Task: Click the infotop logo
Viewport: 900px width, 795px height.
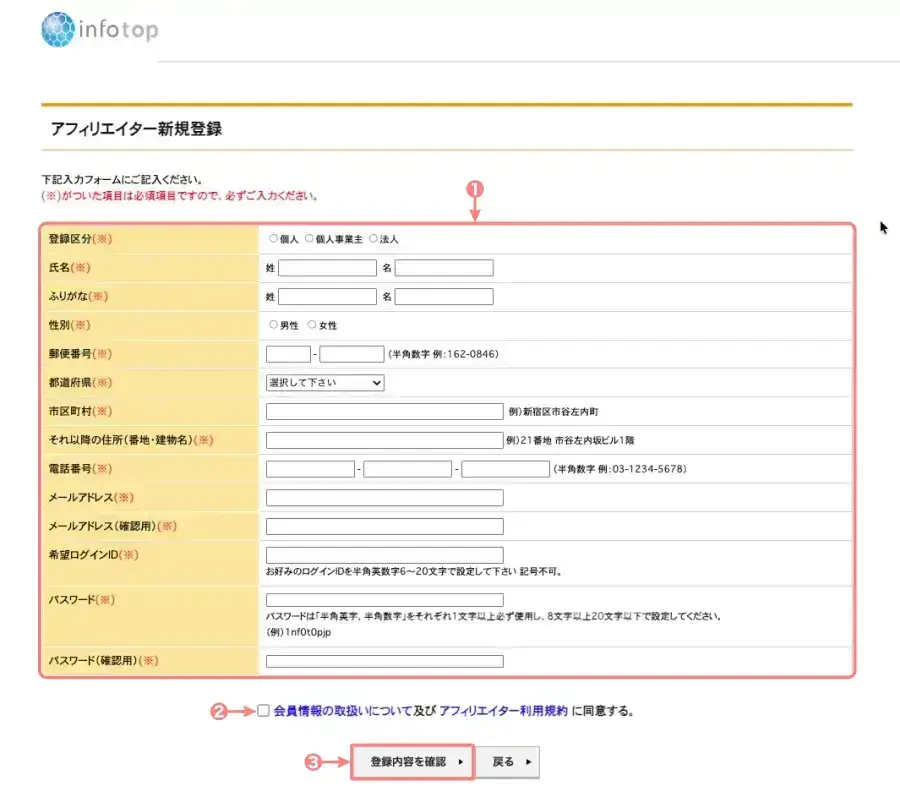Action: [100, 29]
